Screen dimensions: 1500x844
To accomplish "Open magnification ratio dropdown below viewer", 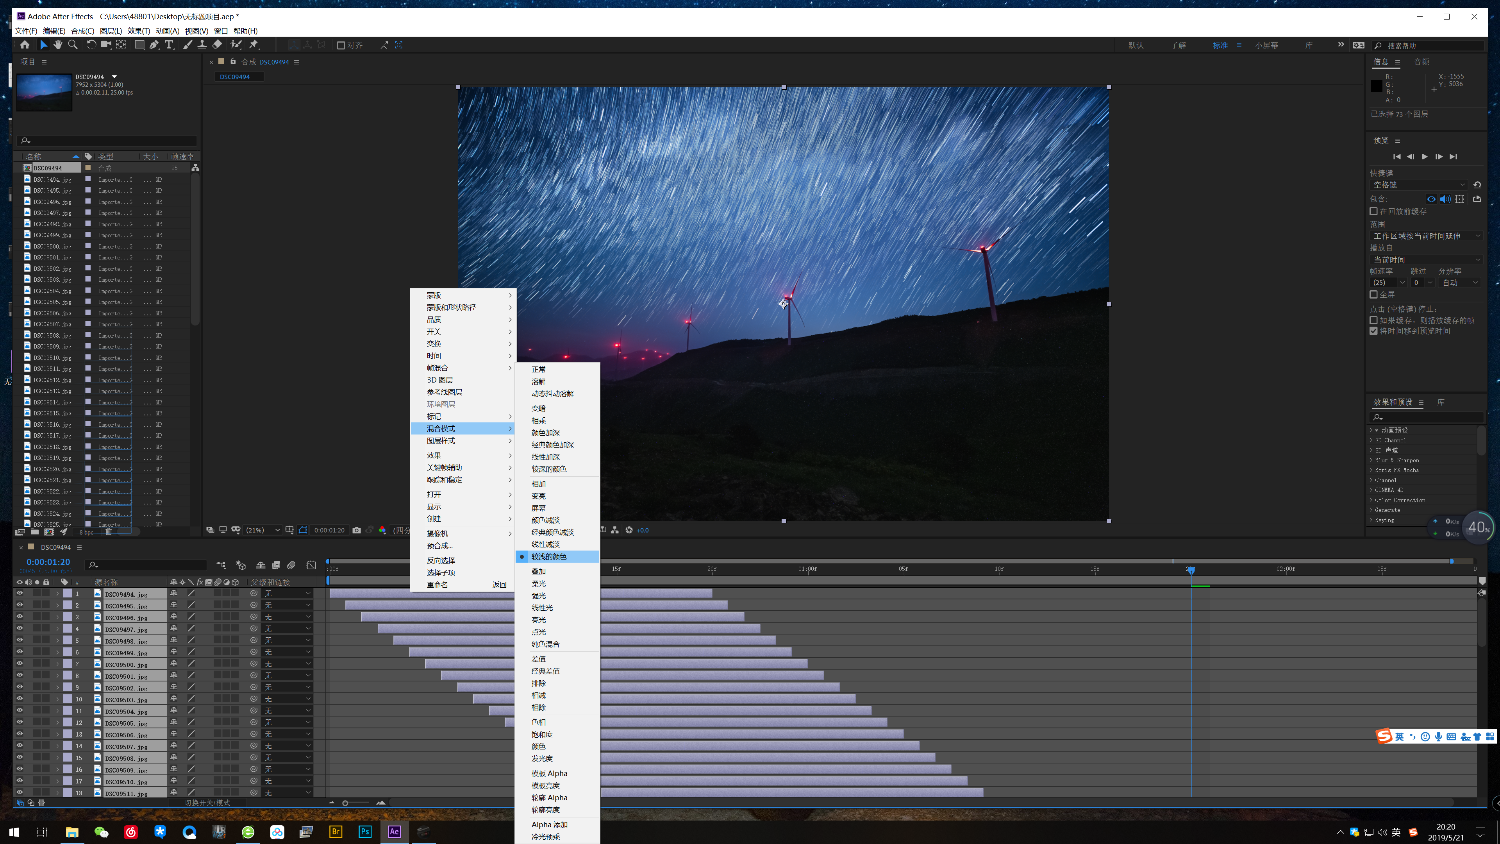I will click(263, 530).
